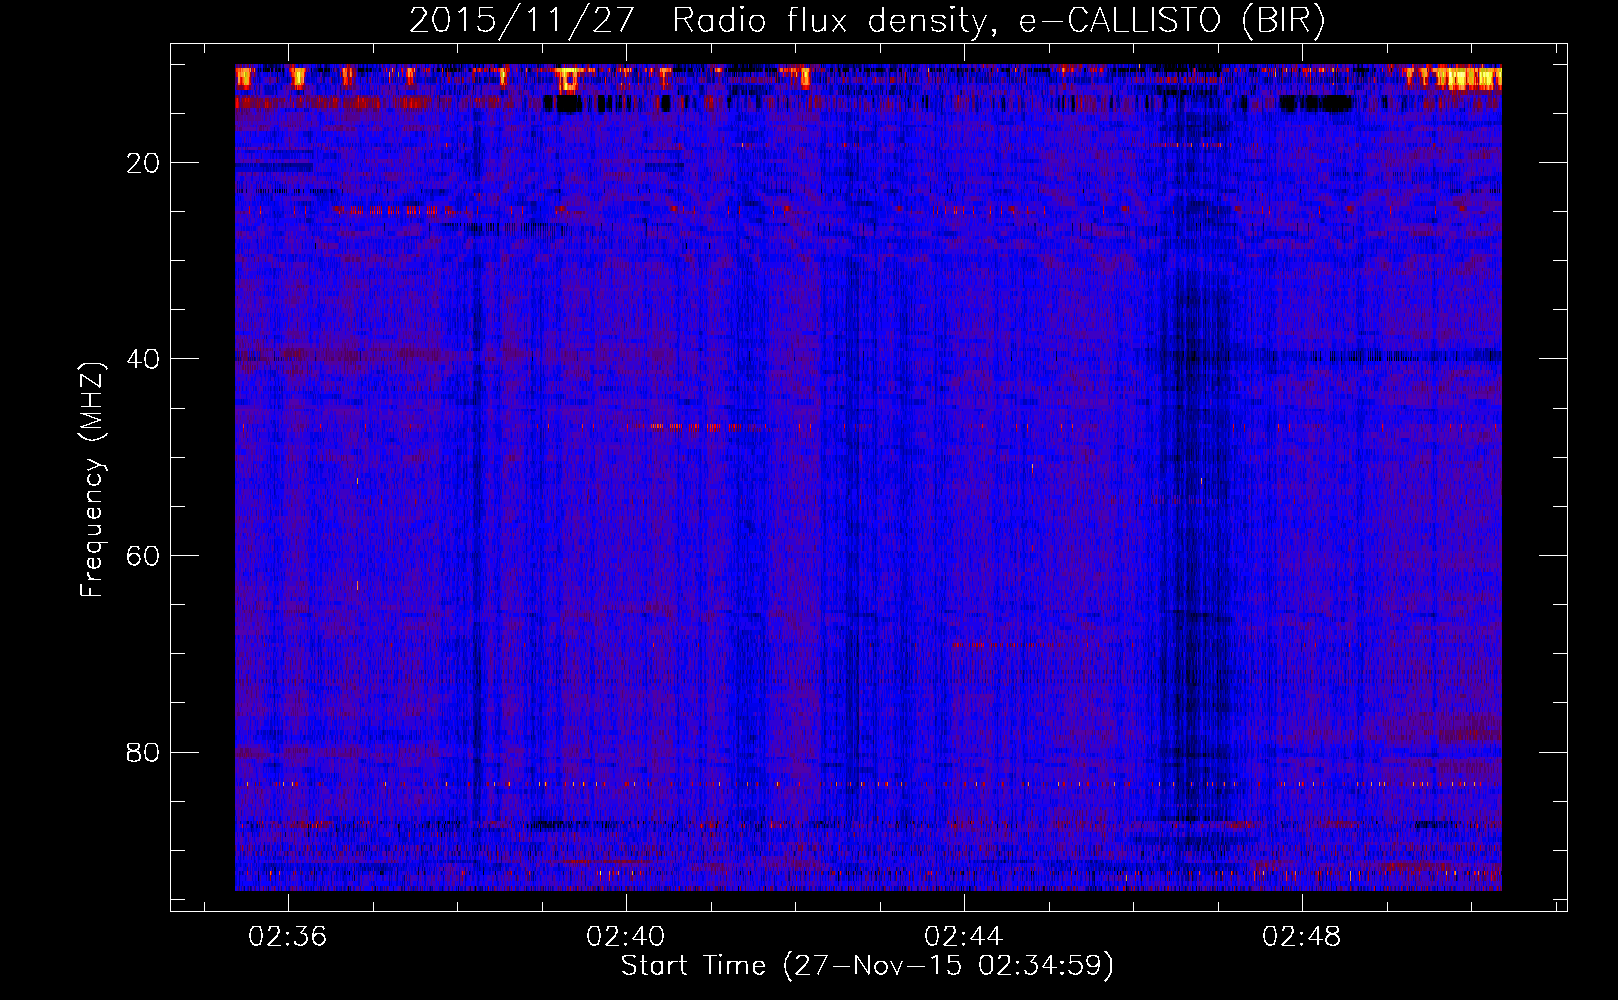1618x1000 pixels.
Task: Click the 40 MHz frequency tick label
Action: [144, 359]
